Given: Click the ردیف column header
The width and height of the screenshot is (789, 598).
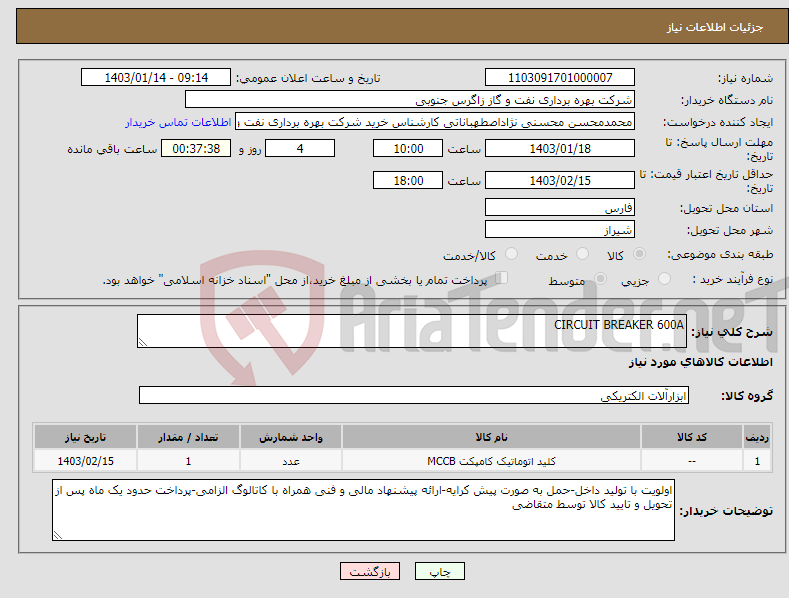Looking at the screenshot, I should point(757,437).
